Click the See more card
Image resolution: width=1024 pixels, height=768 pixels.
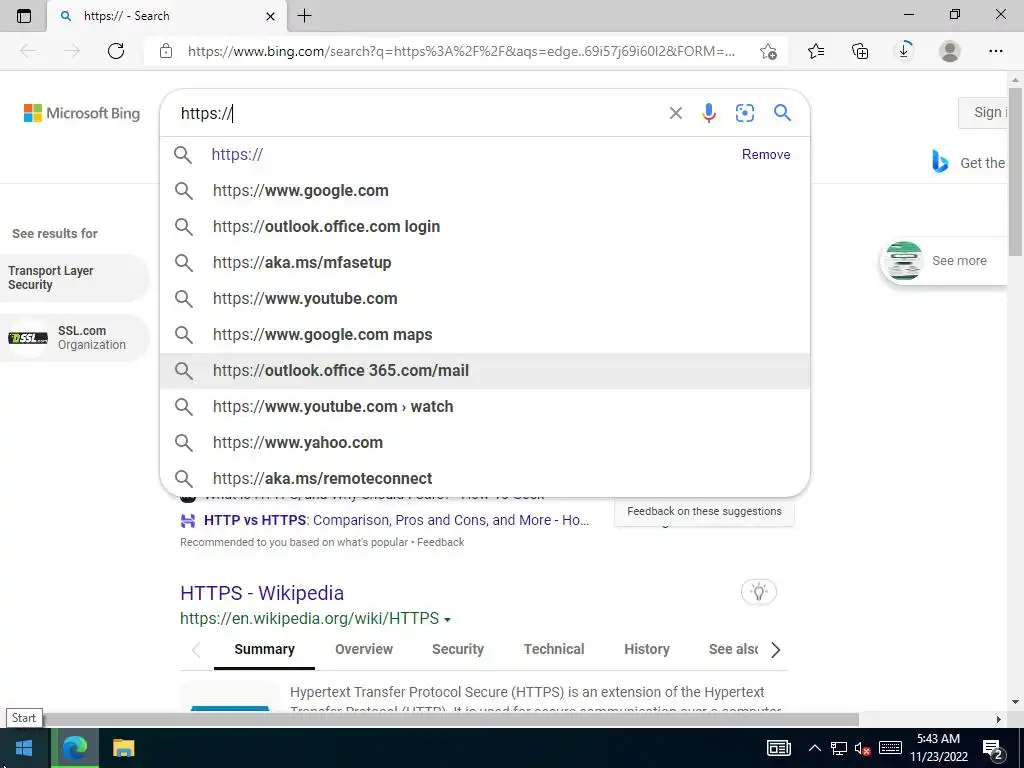[x=944, y=261]
